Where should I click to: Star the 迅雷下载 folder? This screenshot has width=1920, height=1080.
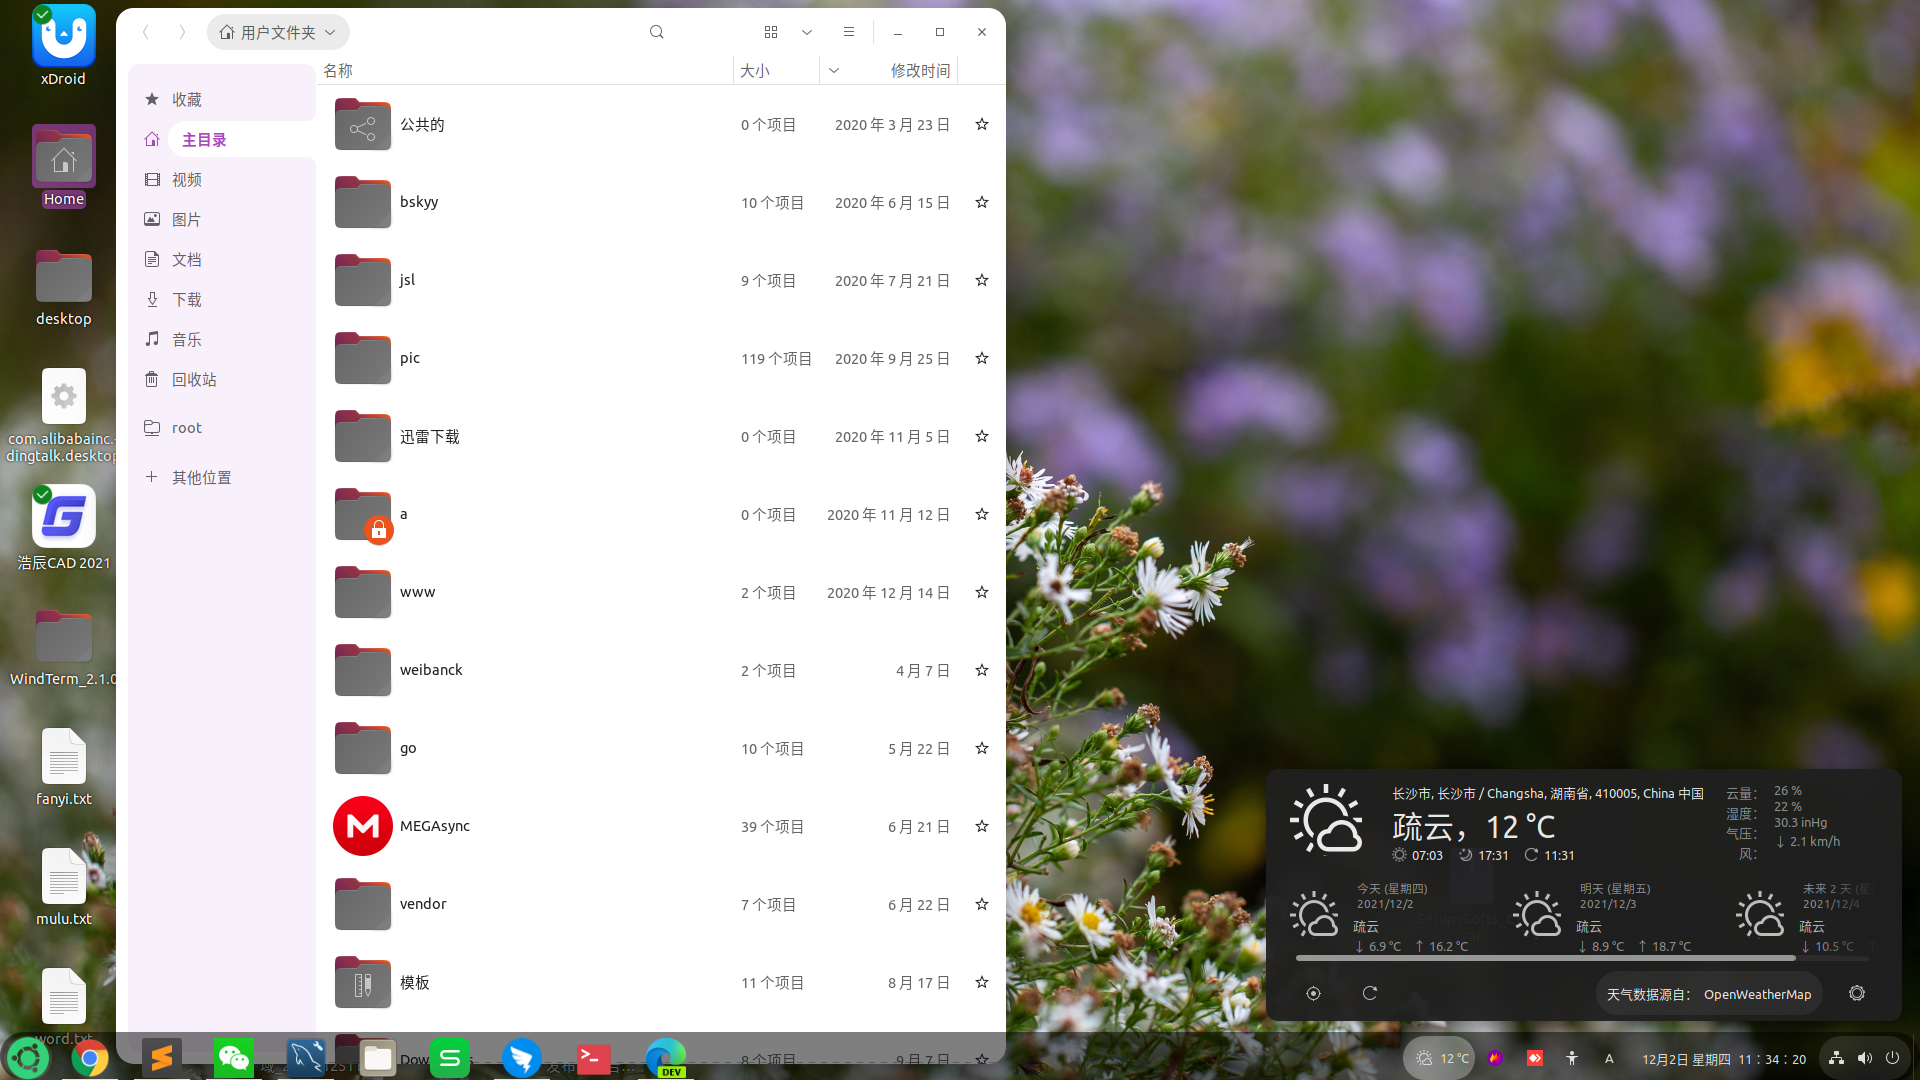pyautogui.click(x=982, y=436)
